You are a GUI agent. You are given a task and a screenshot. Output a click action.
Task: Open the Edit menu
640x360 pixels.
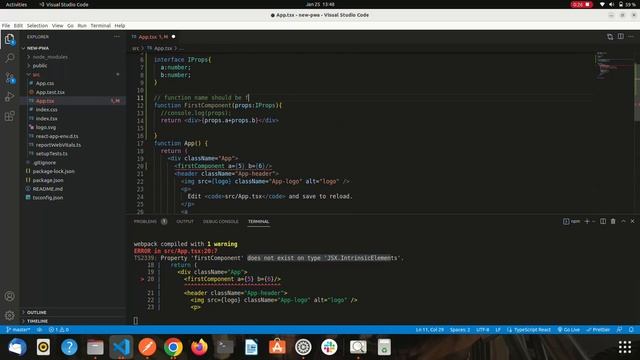(18, 25)
